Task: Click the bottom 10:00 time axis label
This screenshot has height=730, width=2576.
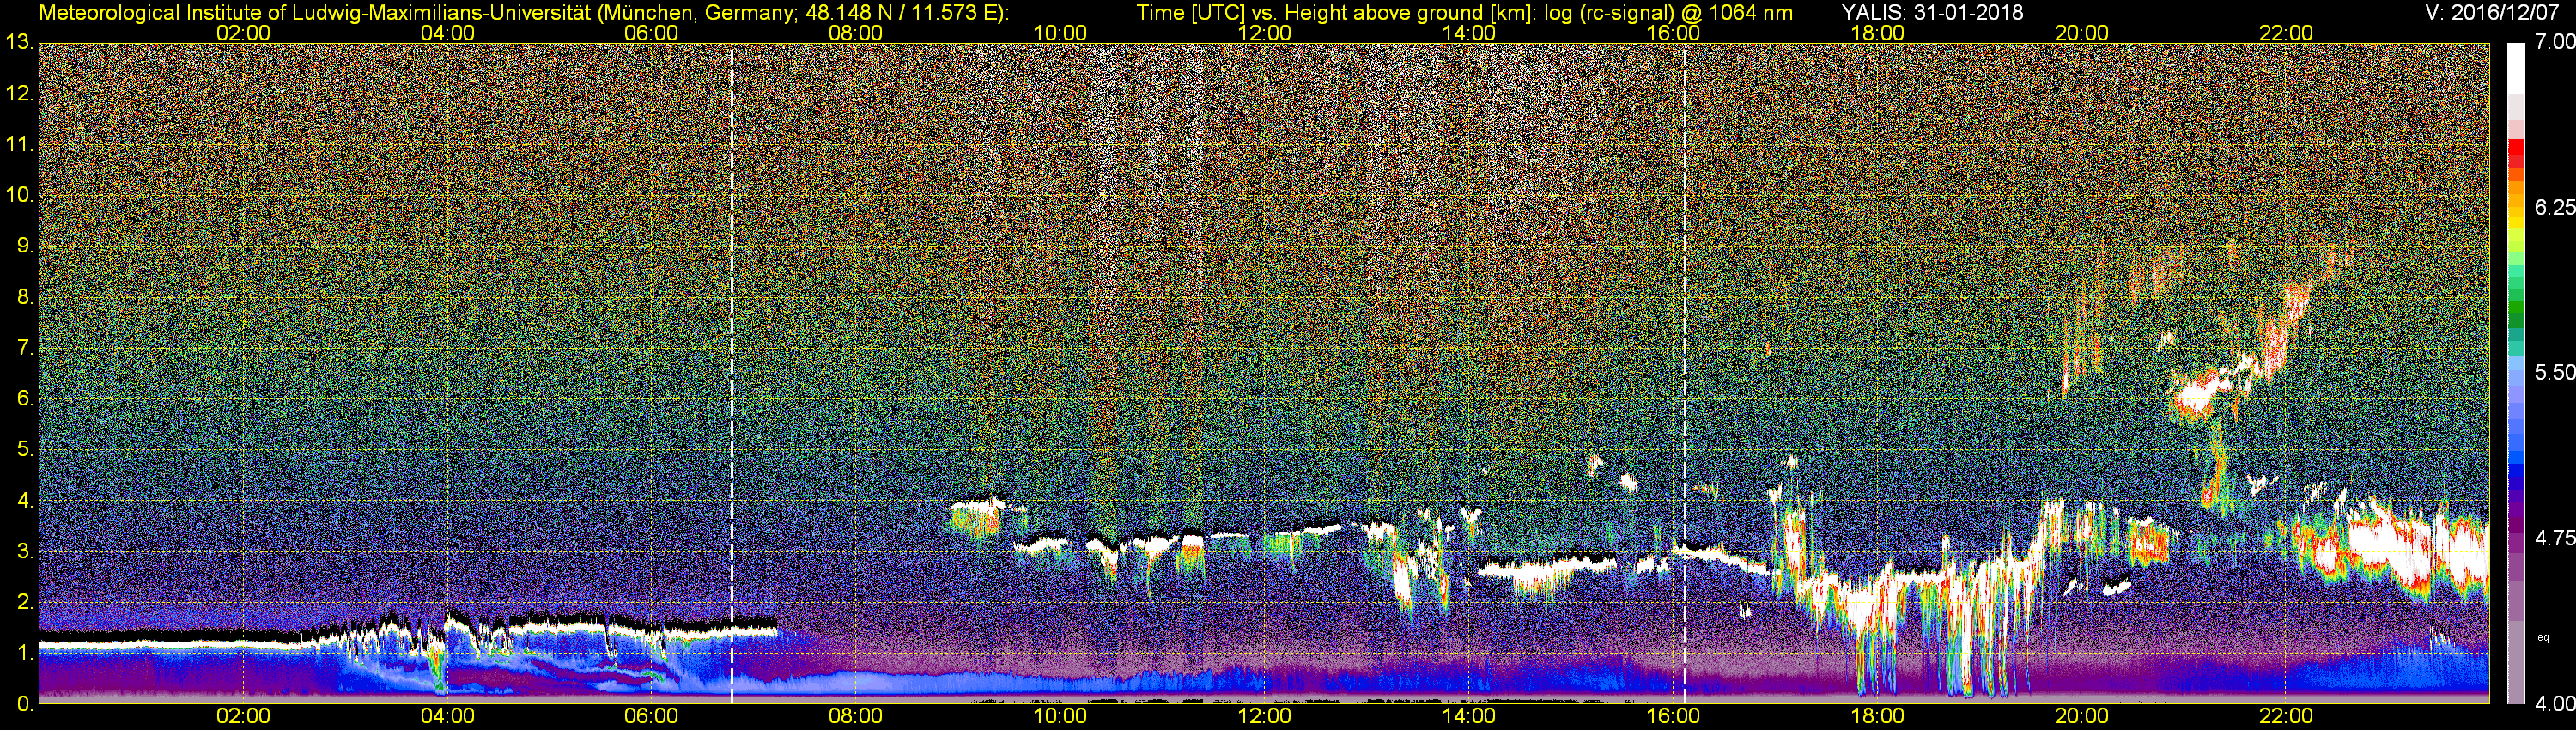Action: pos(1060,716)
